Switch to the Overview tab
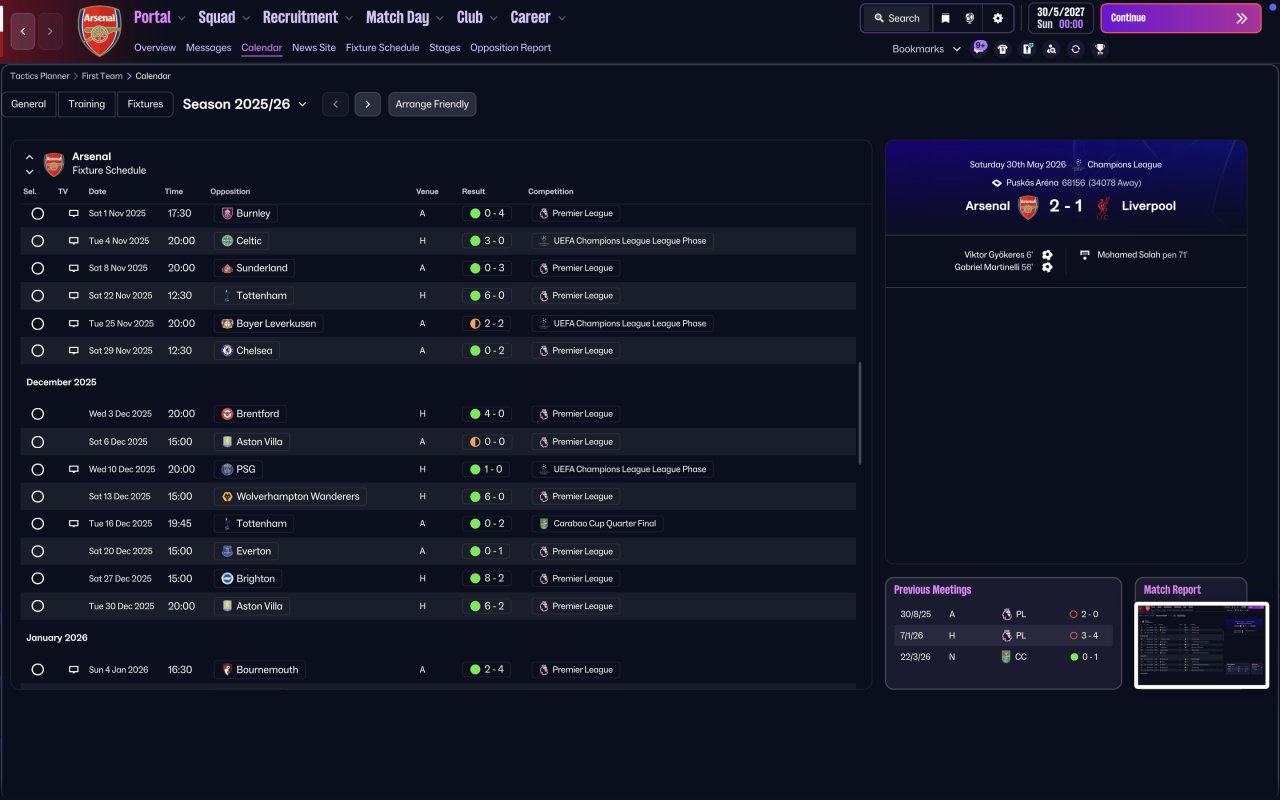Image resolution: width=1280 pixels, height=800 pixels. [x=155, y=48]
